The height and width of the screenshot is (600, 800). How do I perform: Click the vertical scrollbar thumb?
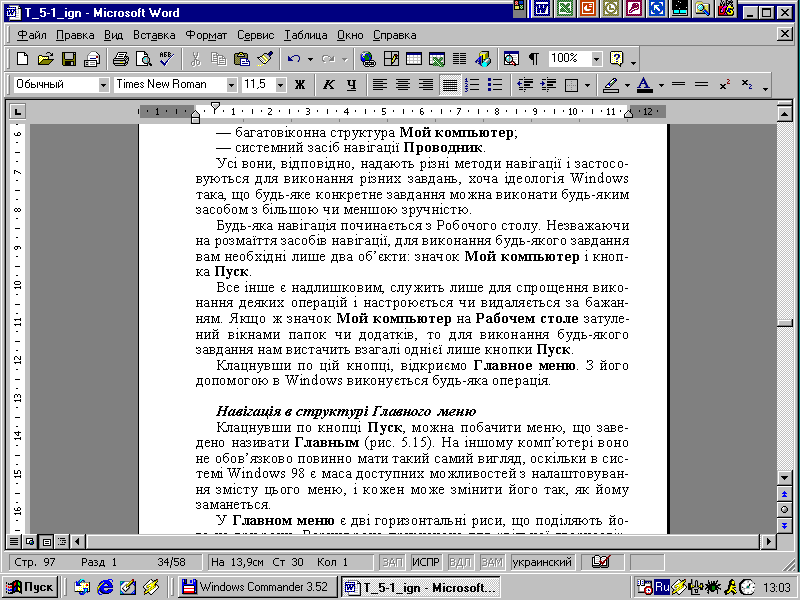click(784, 323)
